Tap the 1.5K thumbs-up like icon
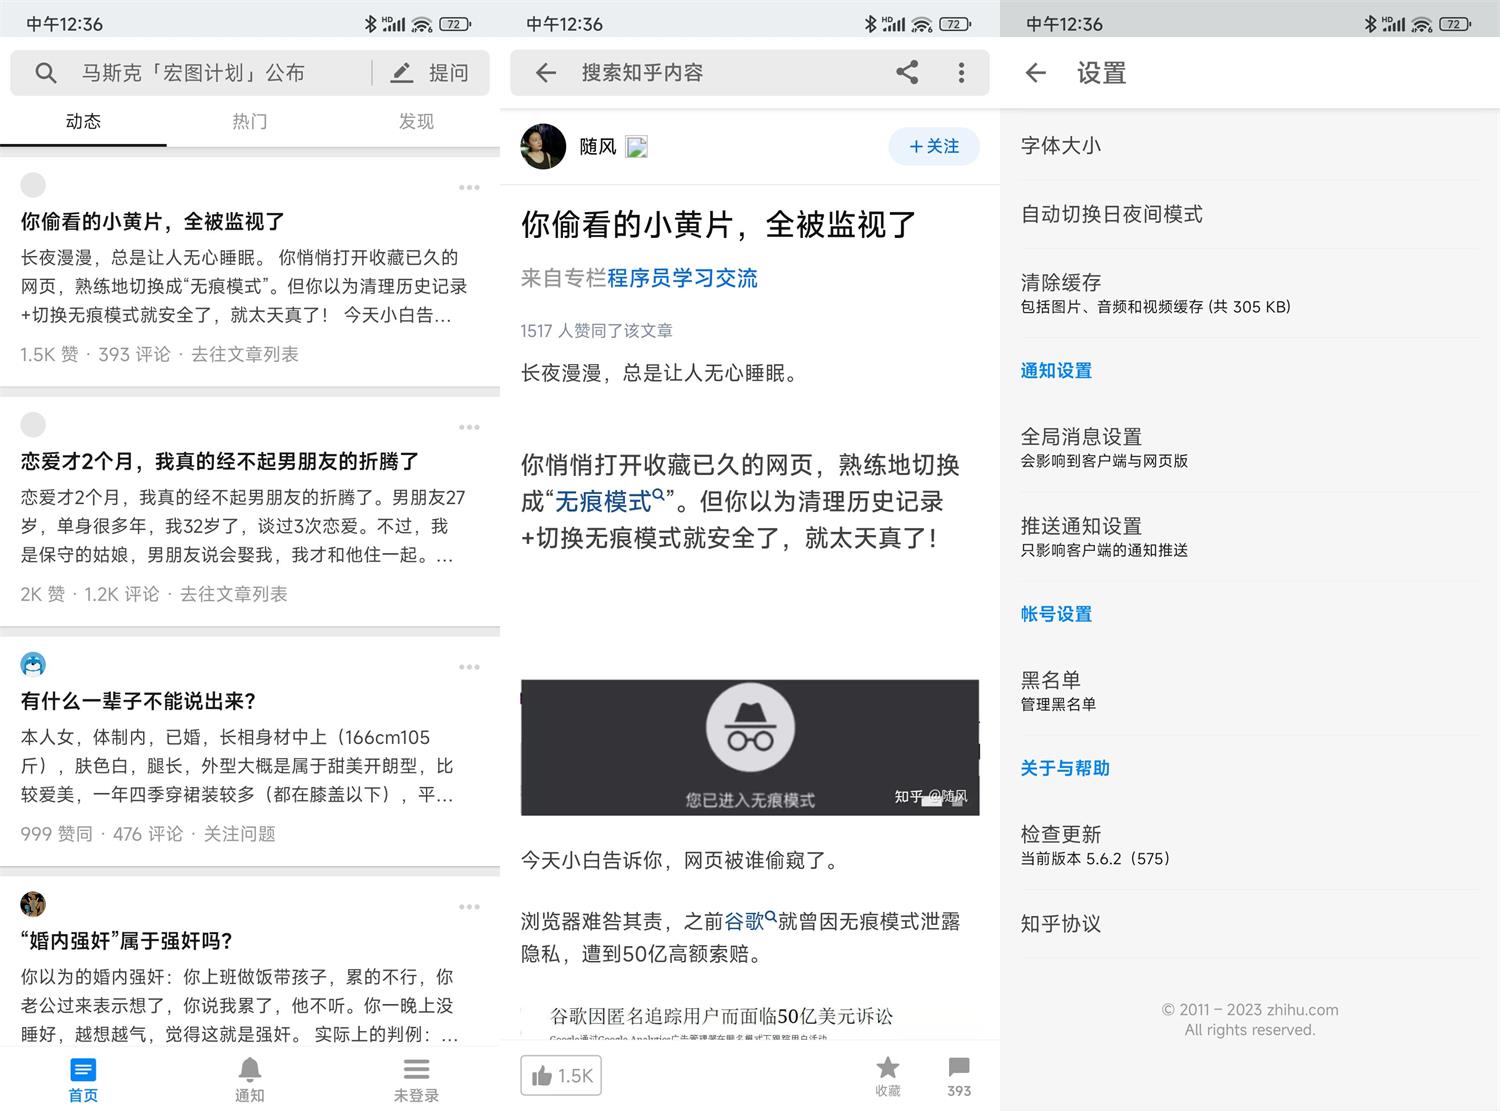 point(561,1075)
